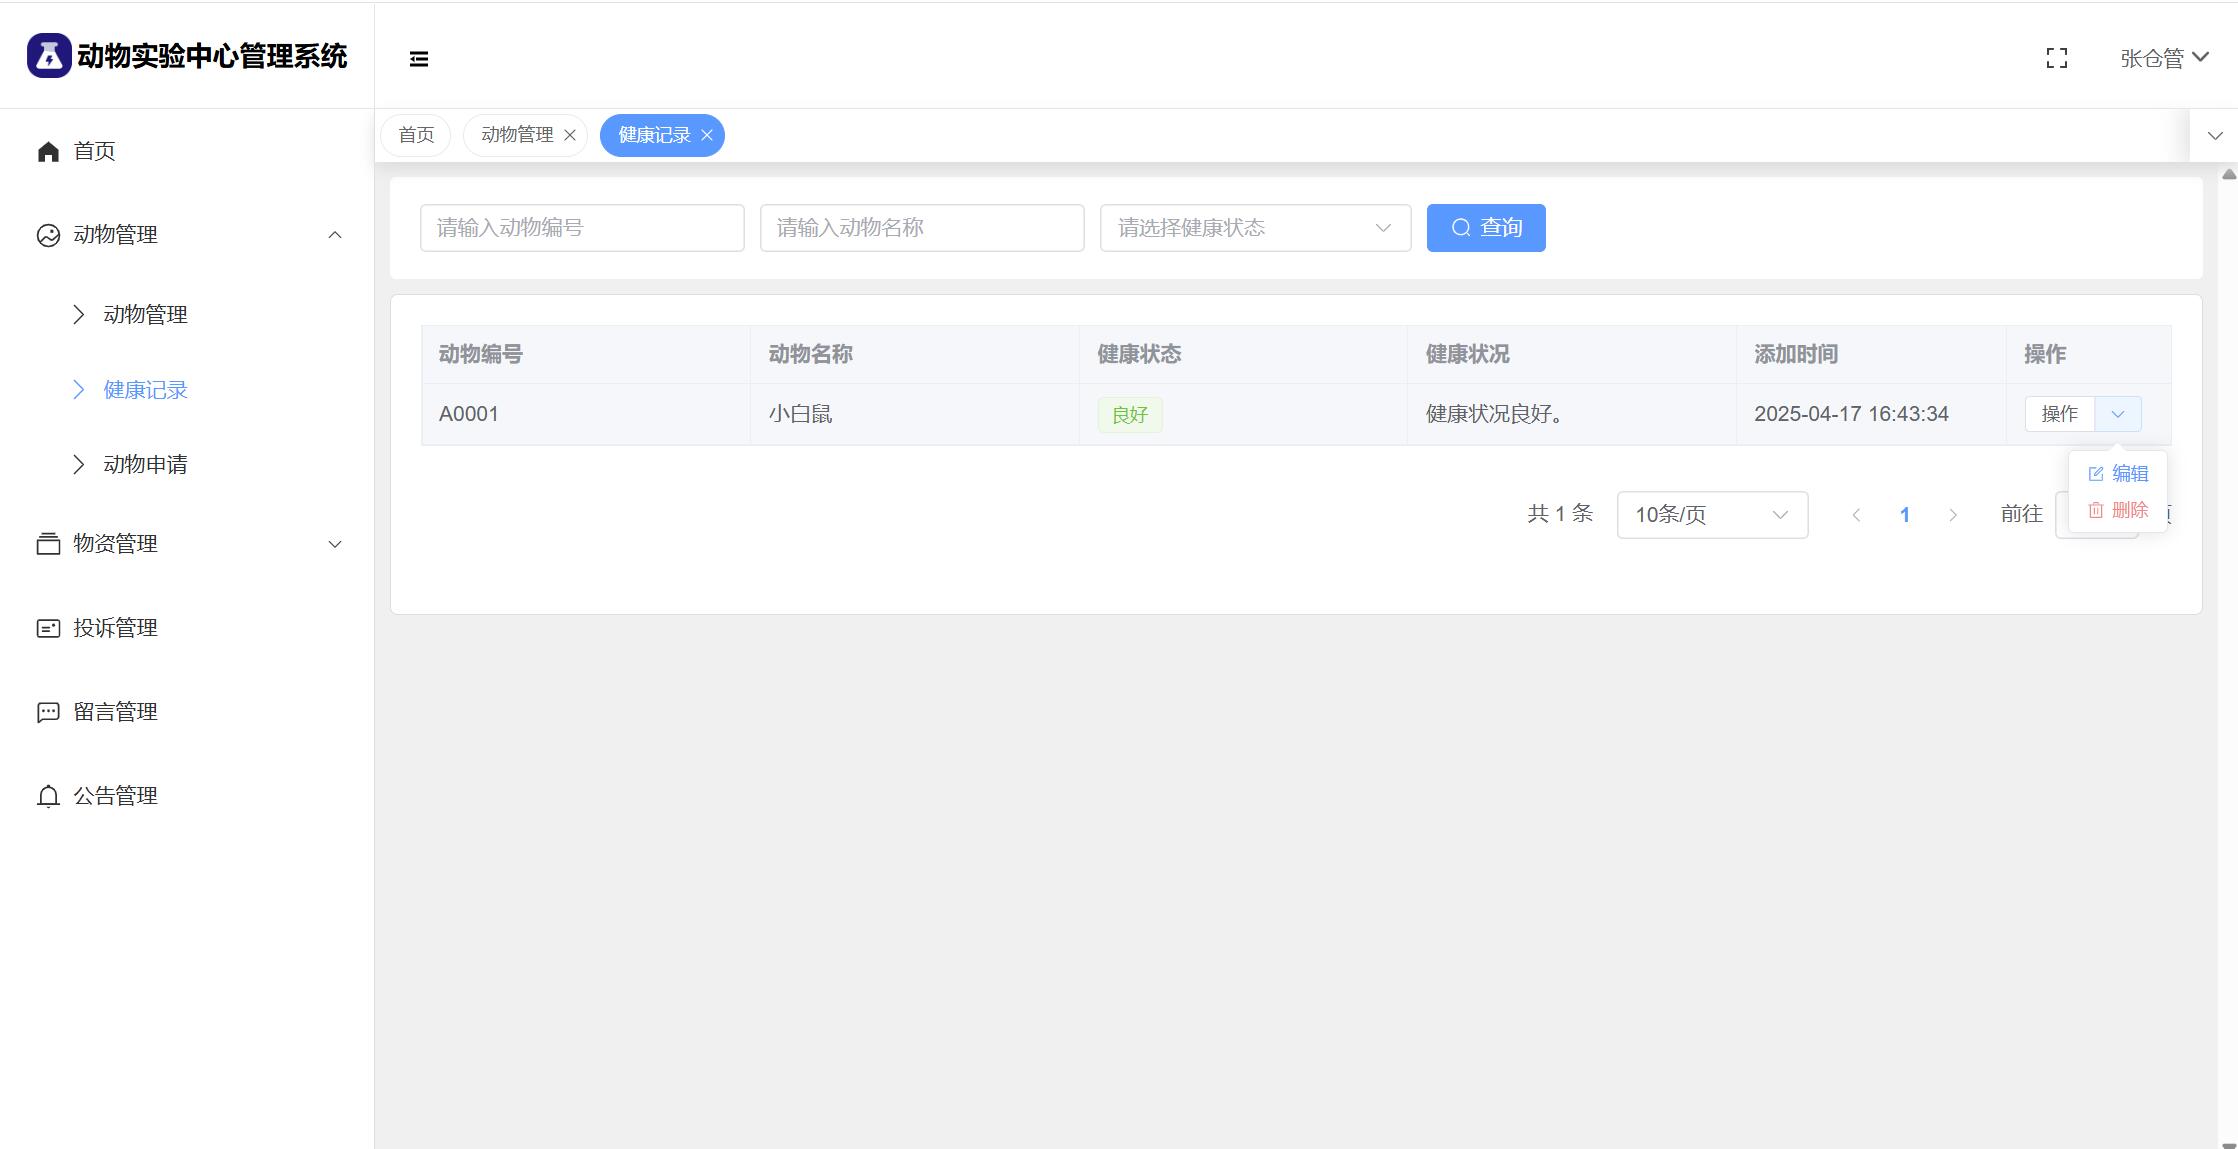2238x1149 pixels.
Task: Close the 健康记录 tab
Action: pyautogui.click(x=707, y=136)
